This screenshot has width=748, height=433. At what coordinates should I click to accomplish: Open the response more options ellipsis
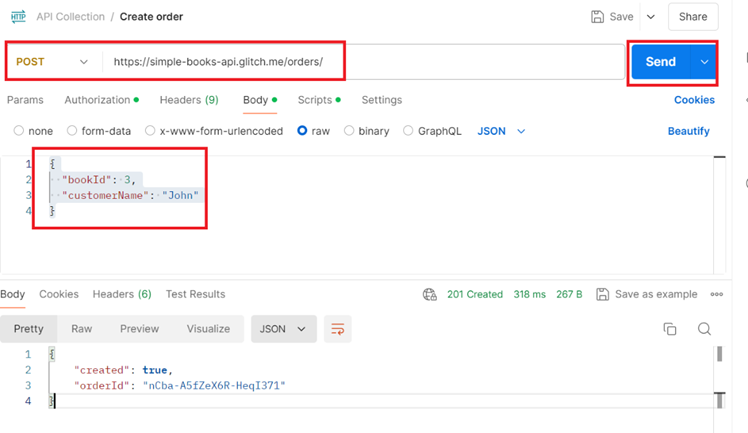[x=716, y=295]
